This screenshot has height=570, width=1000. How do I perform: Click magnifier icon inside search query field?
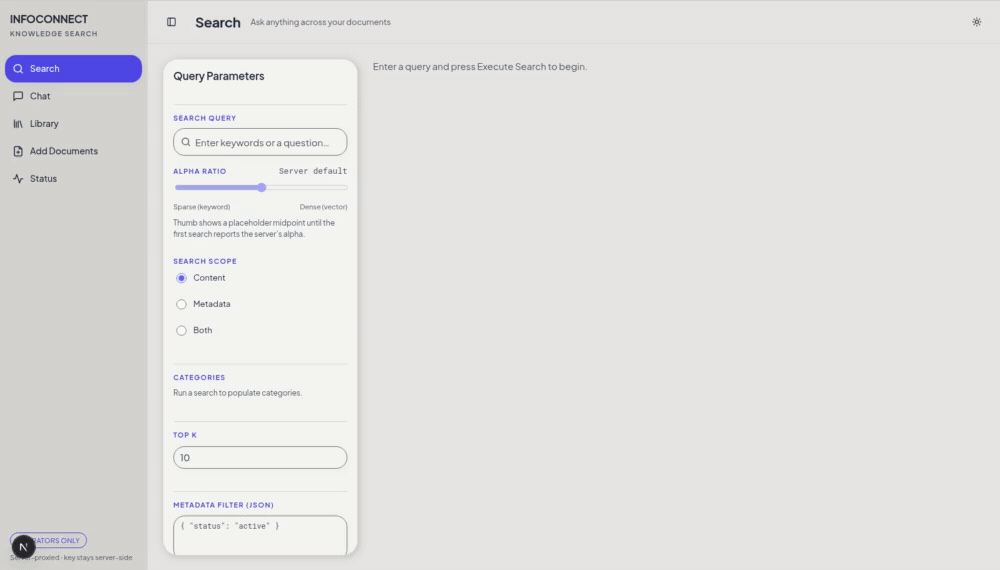point(186,142)
